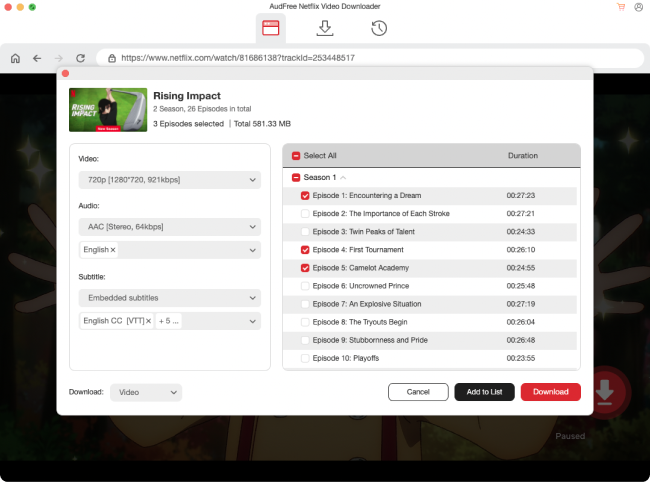650x482 pixels.
Task: Navigate forward in the browser
Action: 59,58
